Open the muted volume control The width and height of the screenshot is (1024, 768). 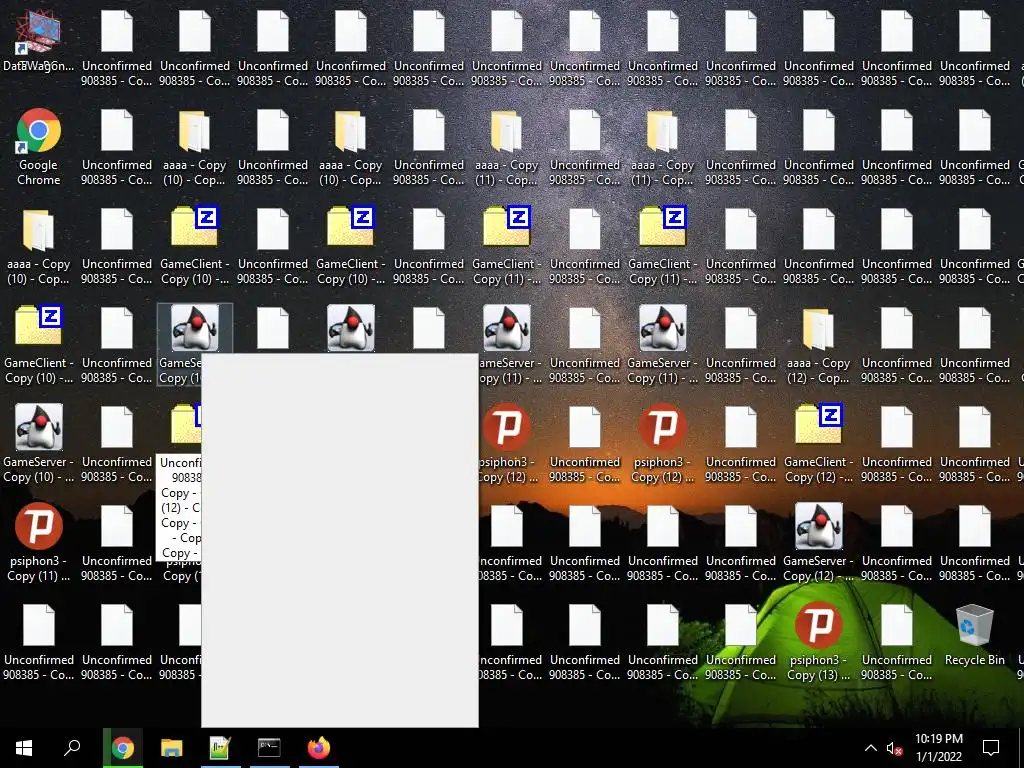click(x=894, y=748)
